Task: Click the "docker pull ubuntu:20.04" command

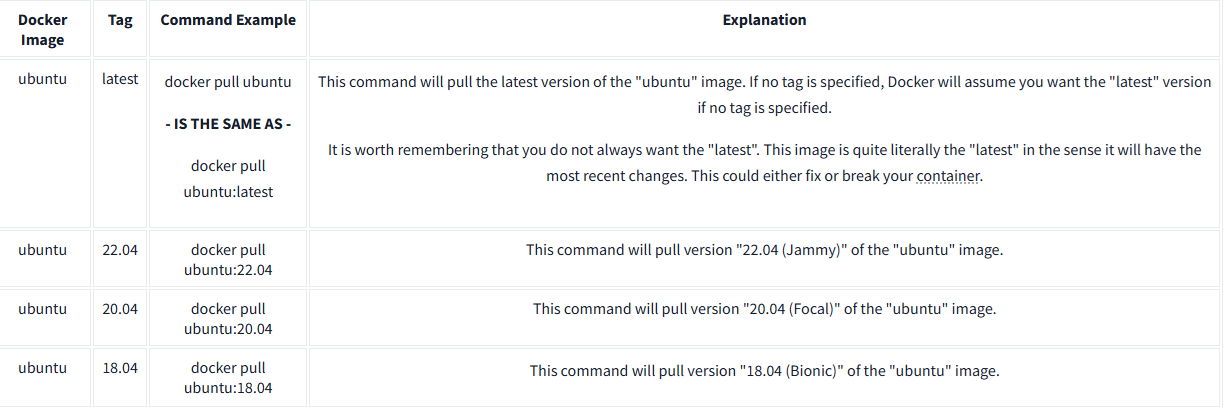Action: click(228, 319)
